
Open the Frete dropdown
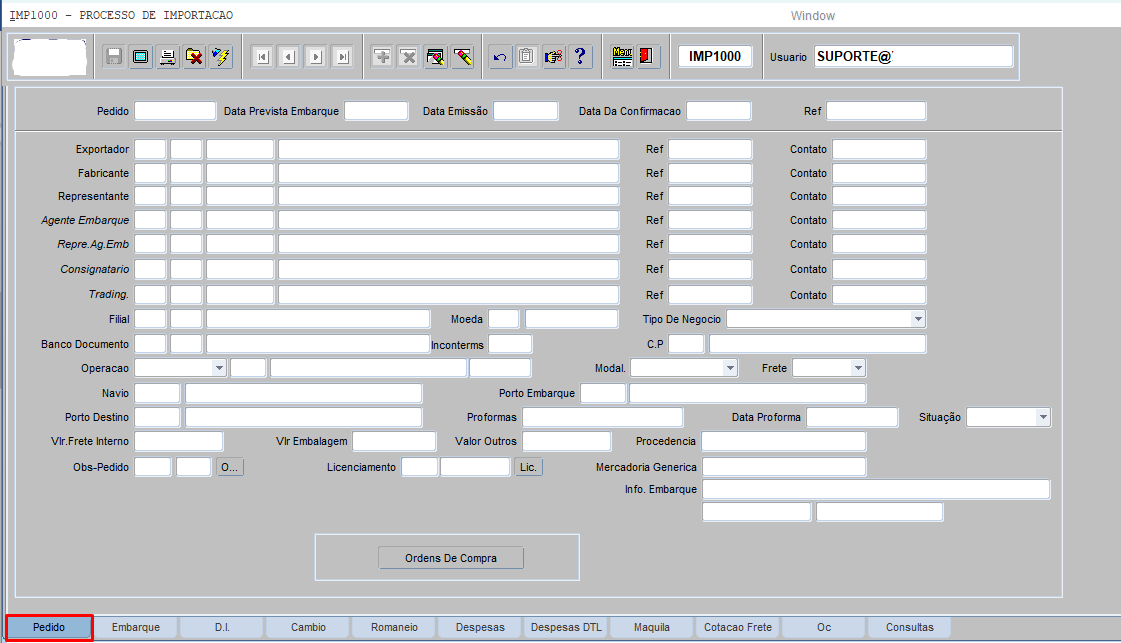[x=857, y=368]
